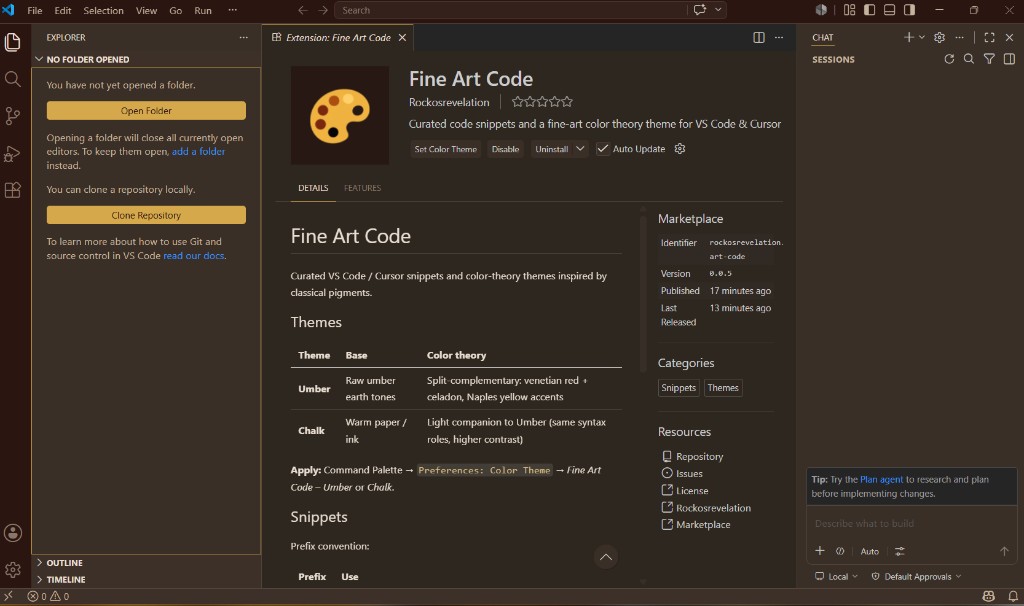Click the Set Color Theme button

(x=445, y=149)
